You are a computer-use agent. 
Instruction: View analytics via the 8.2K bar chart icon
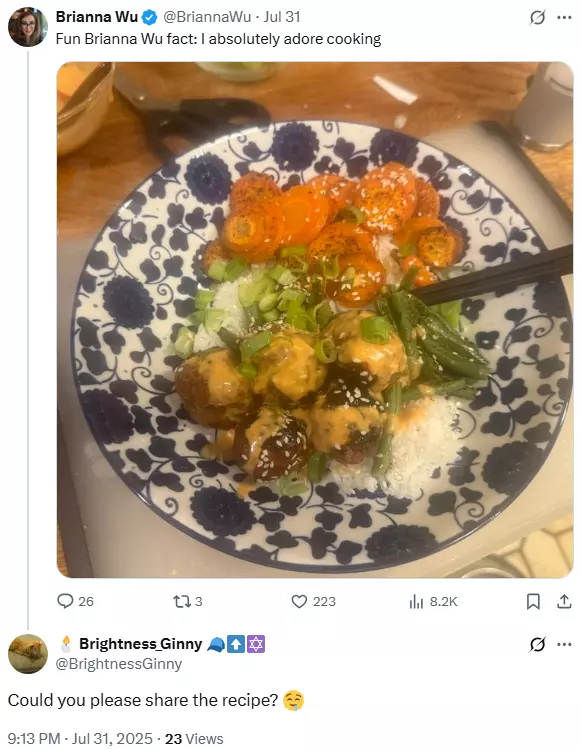click(x=416, y=602)
